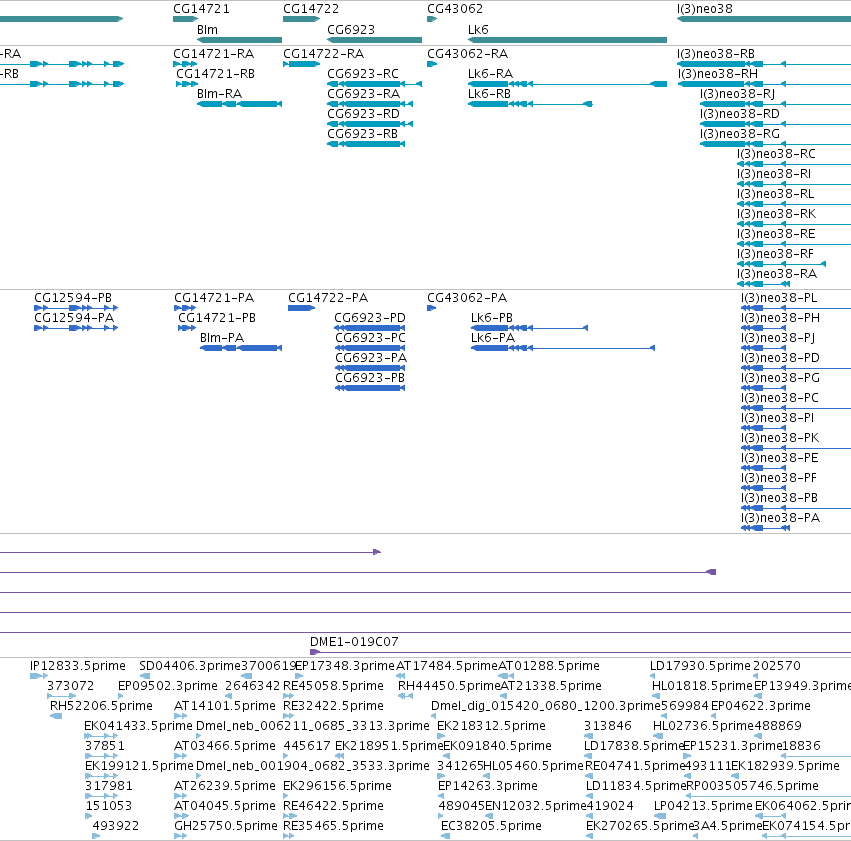This screenshot has height=841, width=851.
Task: Click protein CG12594-PB
Action: click(x=73, y=298)
